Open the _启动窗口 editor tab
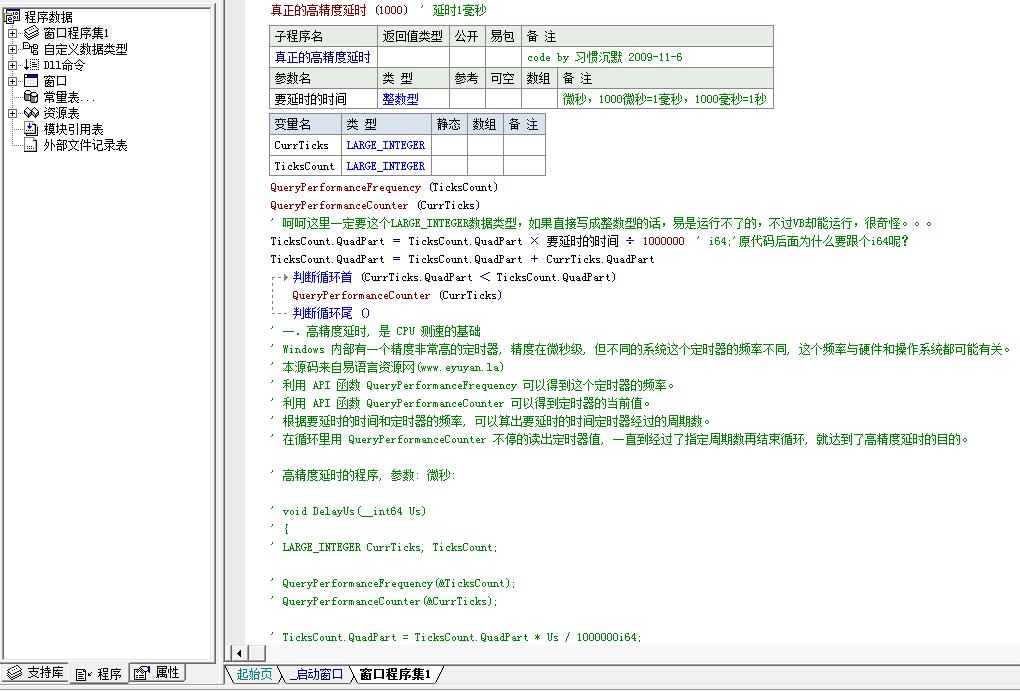This screenshot has width=1020, height=691. coord(317,674)
